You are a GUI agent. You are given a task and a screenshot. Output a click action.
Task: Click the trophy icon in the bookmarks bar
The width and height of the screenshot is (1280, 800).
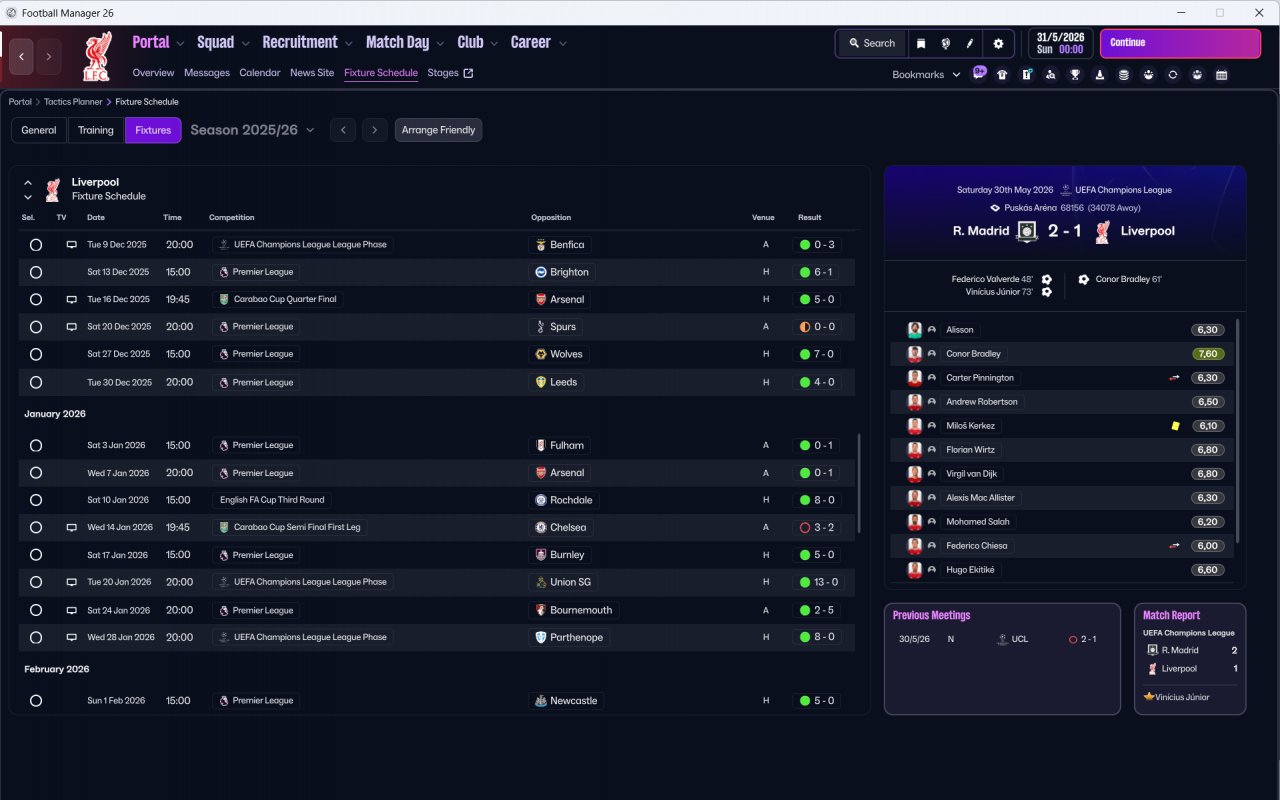point(1075,74)
